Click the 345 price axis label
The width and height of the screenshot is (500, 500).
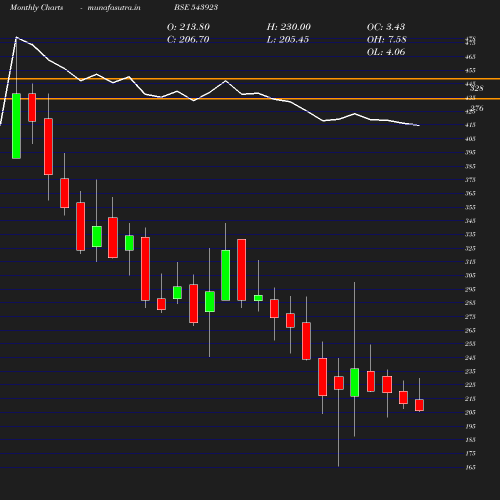(470, 221)
